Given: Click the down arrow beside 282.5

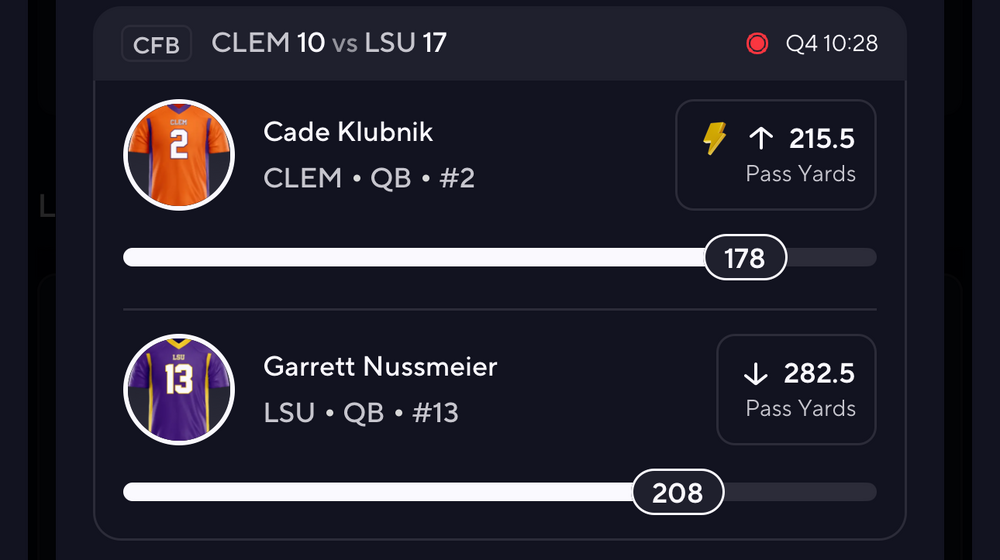Looking at the screenshot, I should [755, 374].
